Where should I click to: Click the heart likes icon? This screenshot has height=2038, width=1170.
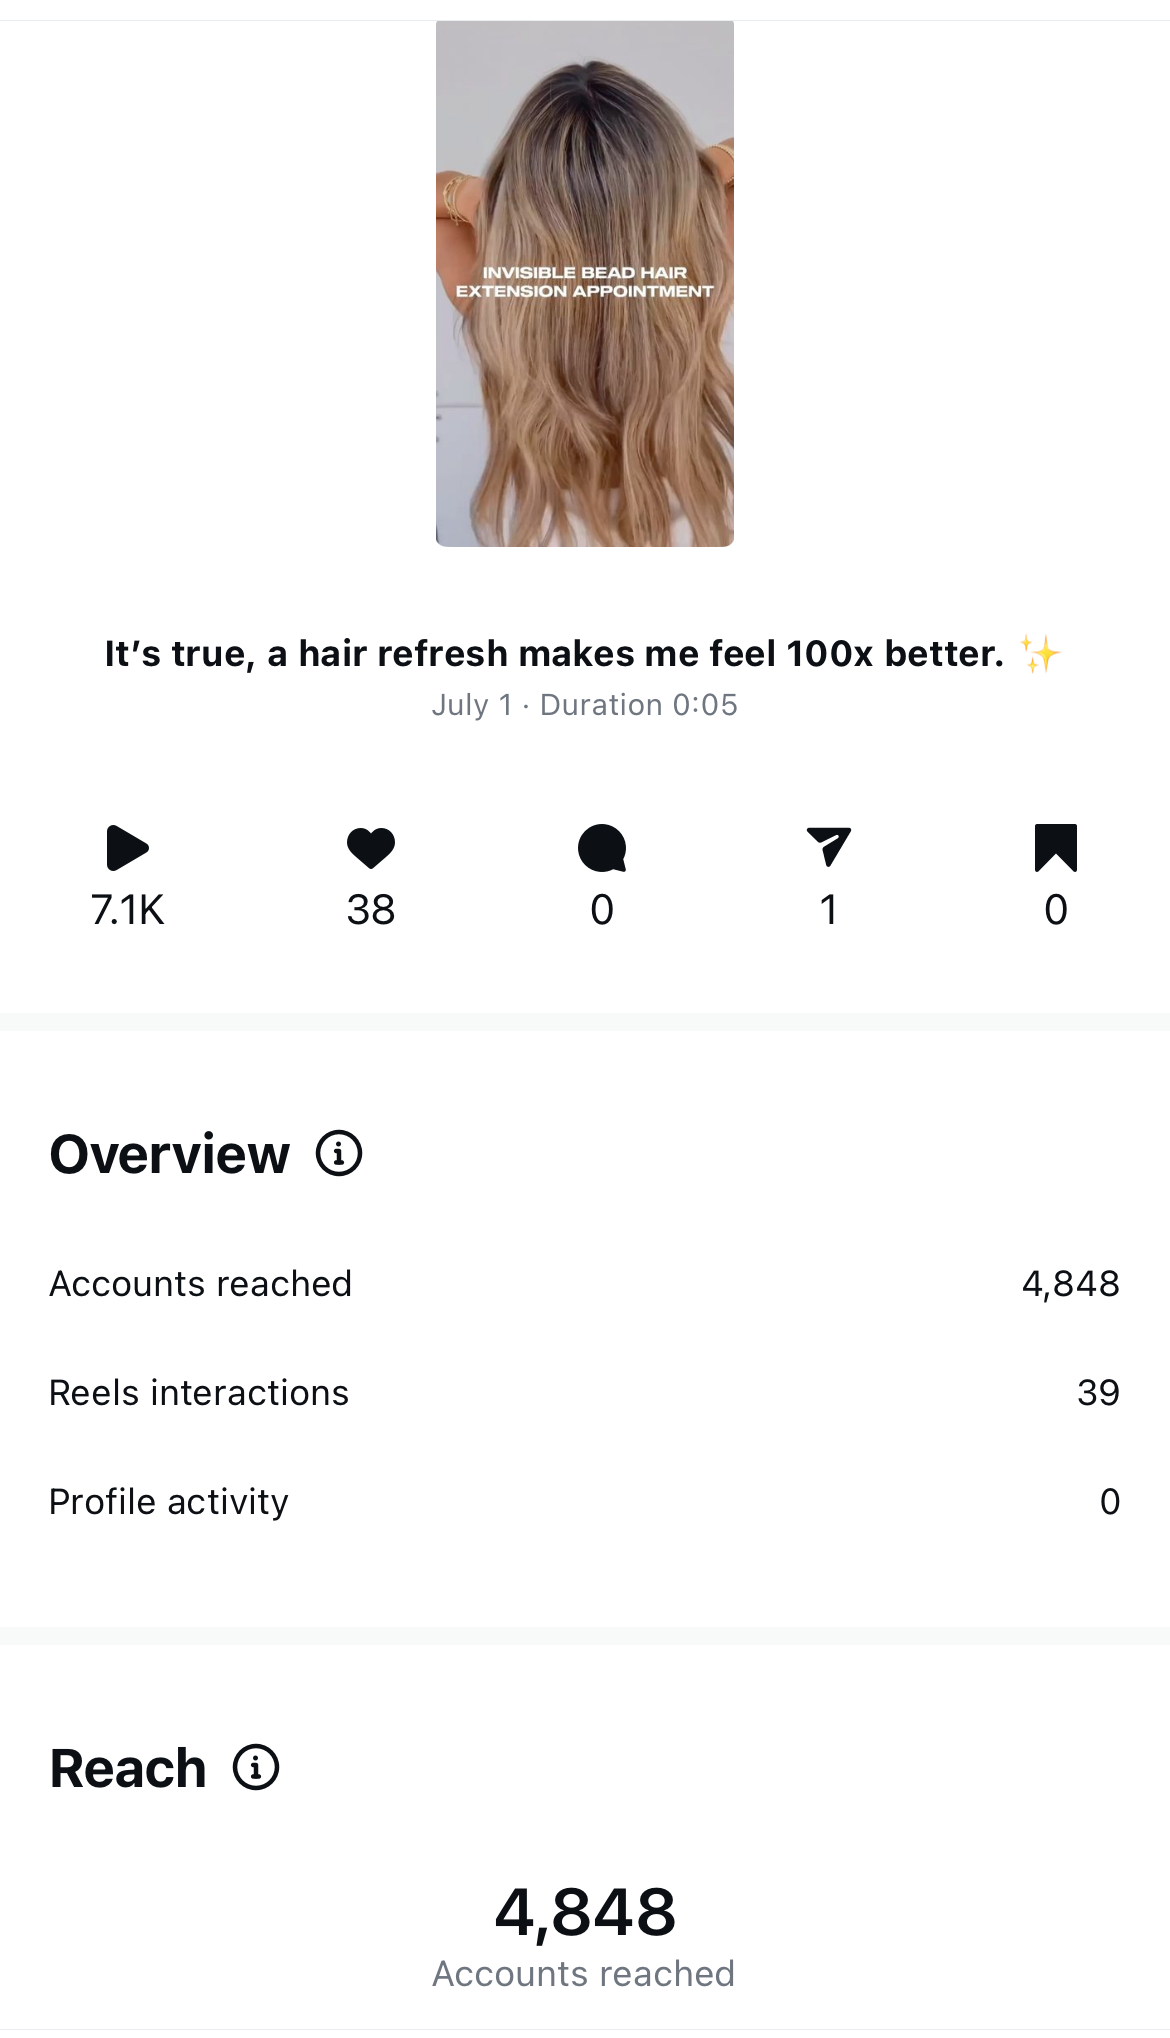coord(371,848)
